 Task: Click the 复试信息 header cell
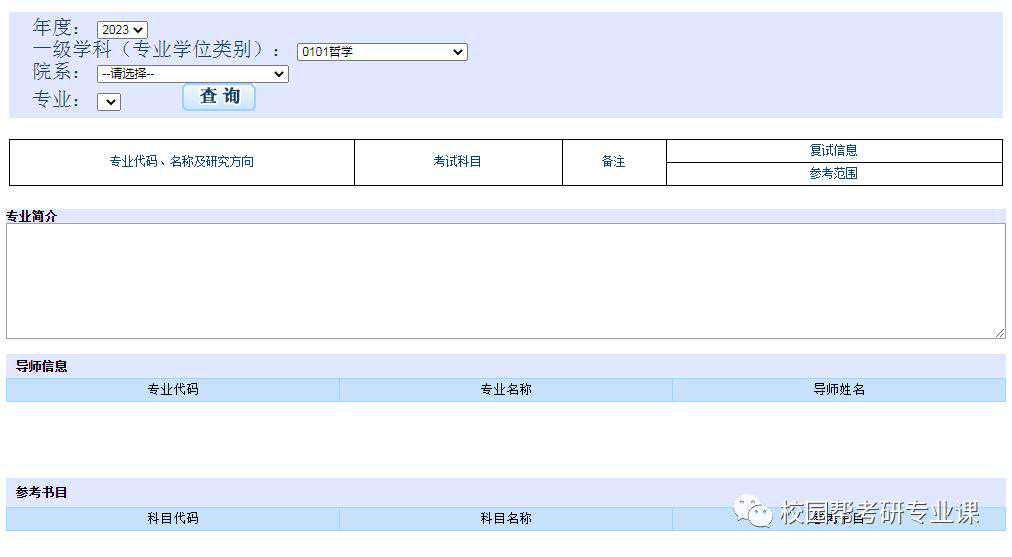point(834,151)
